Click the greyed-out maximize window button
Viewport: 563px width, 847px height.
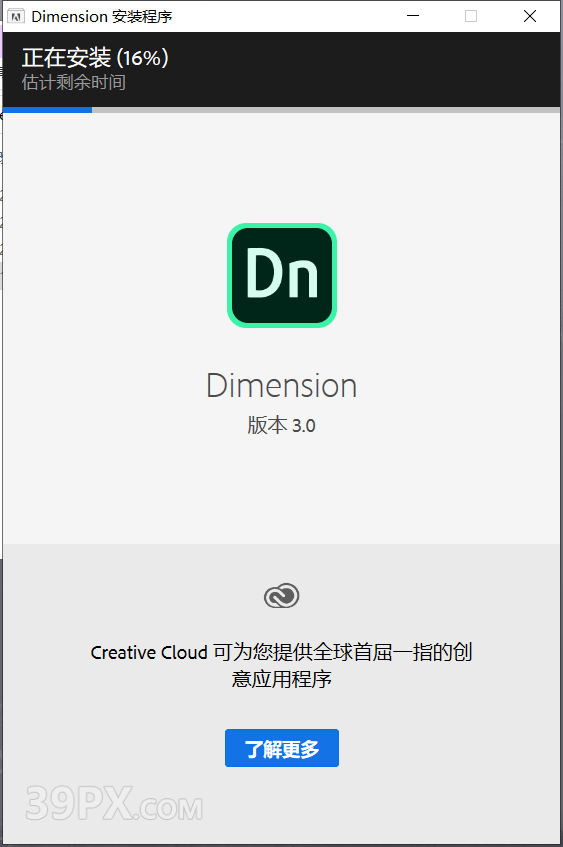click(471, 16)
